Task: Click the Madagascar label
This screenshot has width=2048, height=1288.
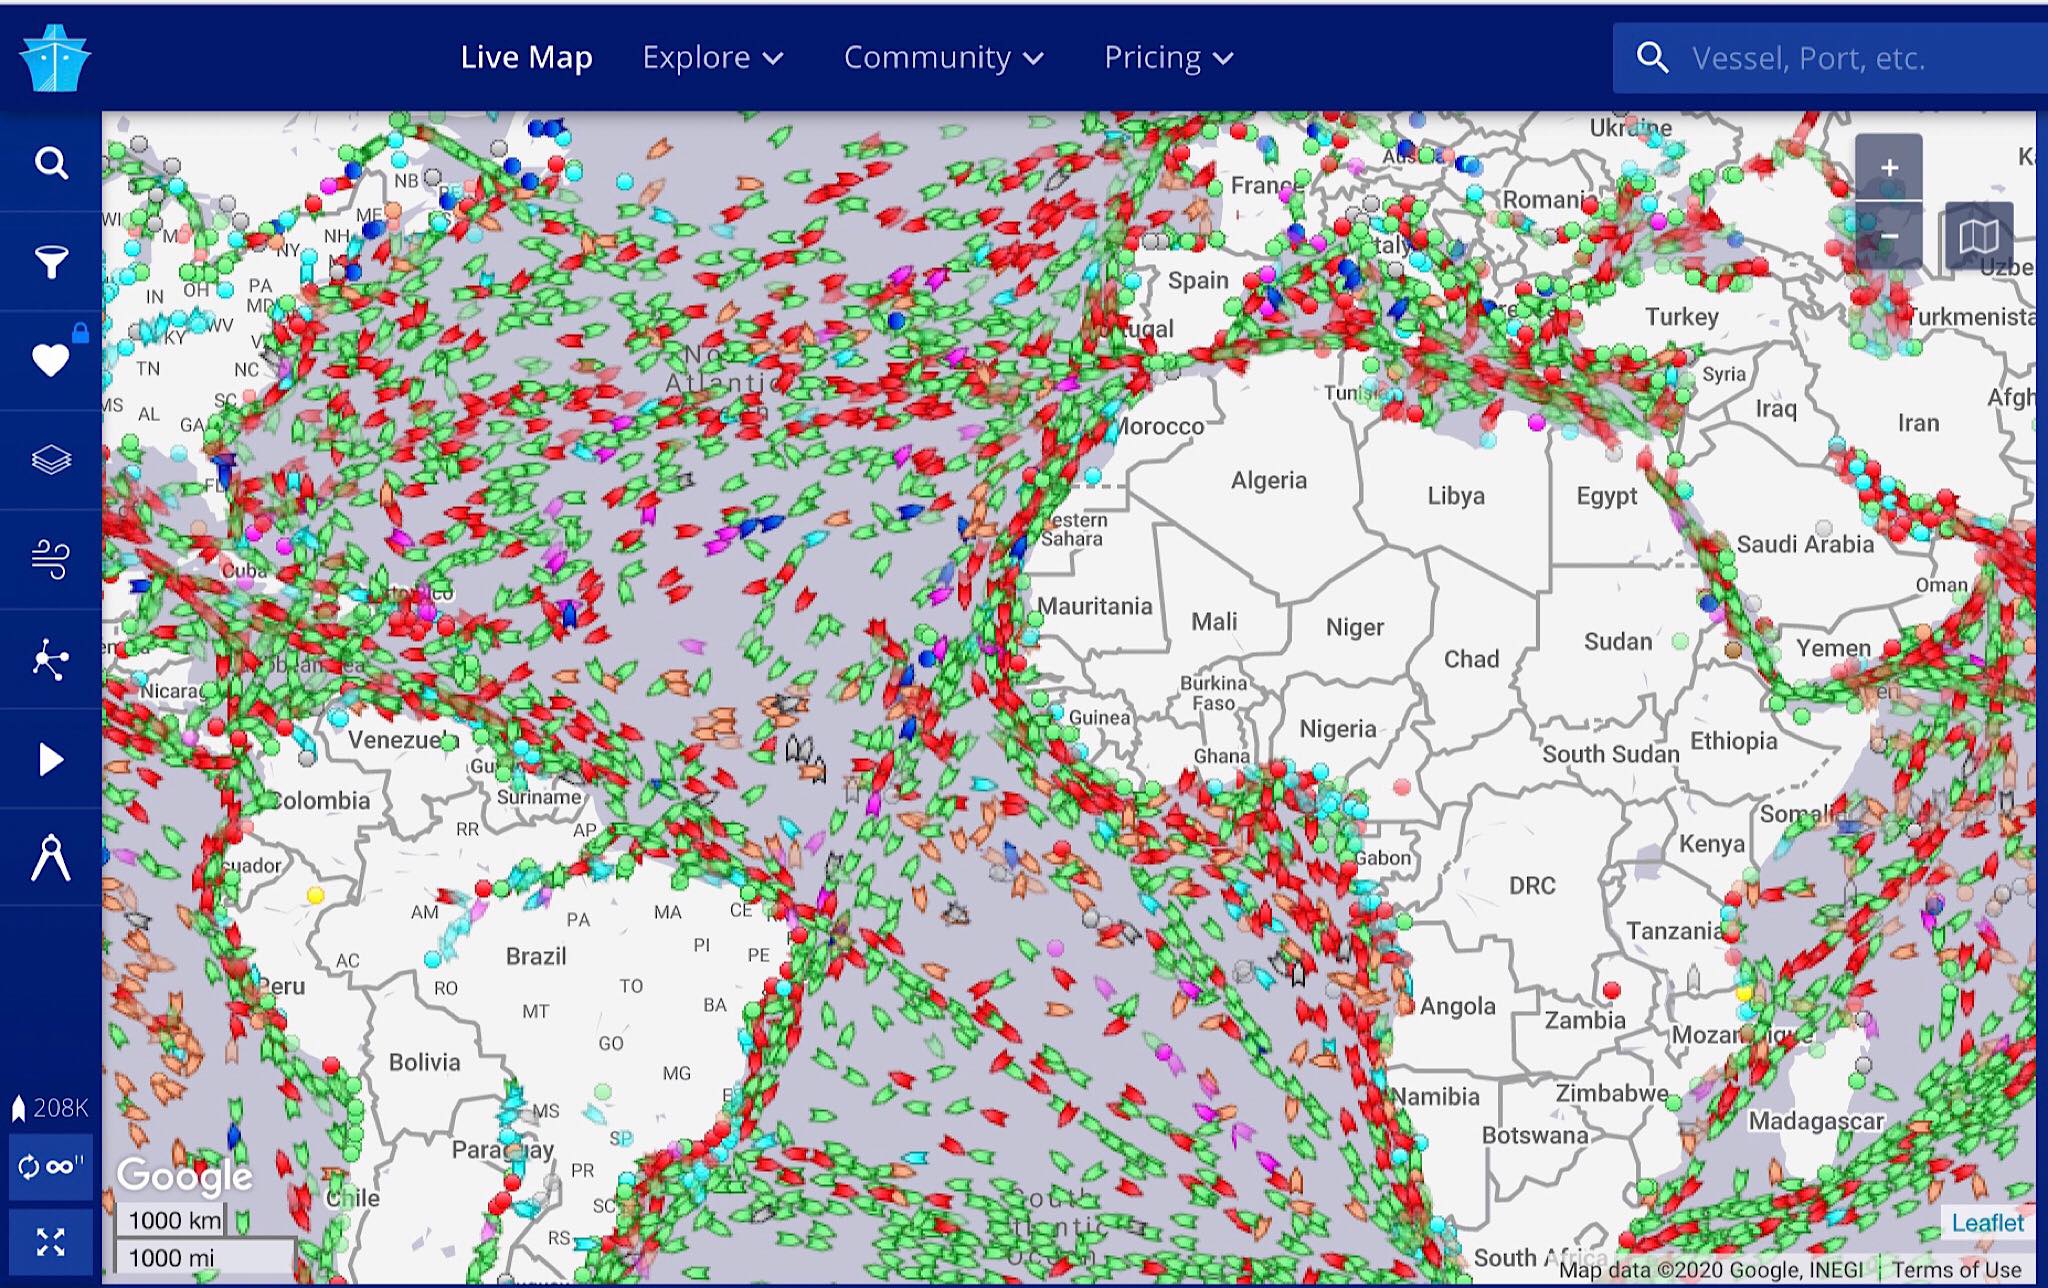Action: (x=1816, y=1121)
